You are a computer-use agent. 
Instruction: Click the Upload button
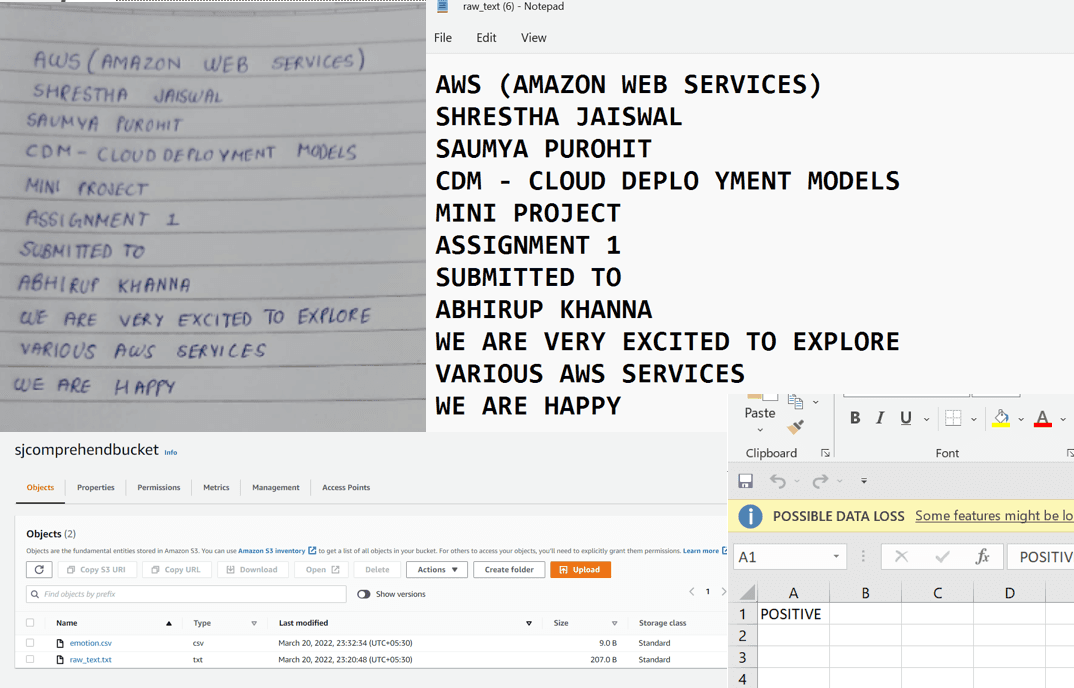pos(579,569)
